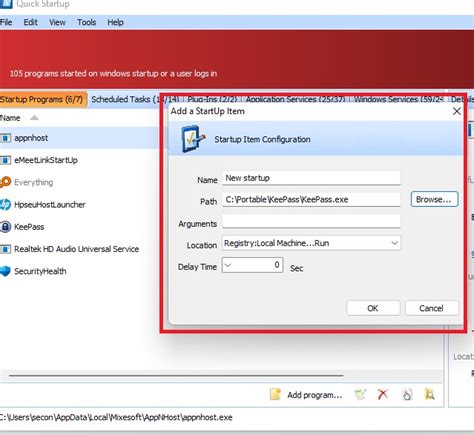Click the KeePass lock icon in list
The image size is (474, 435).
tap(5, 227)
